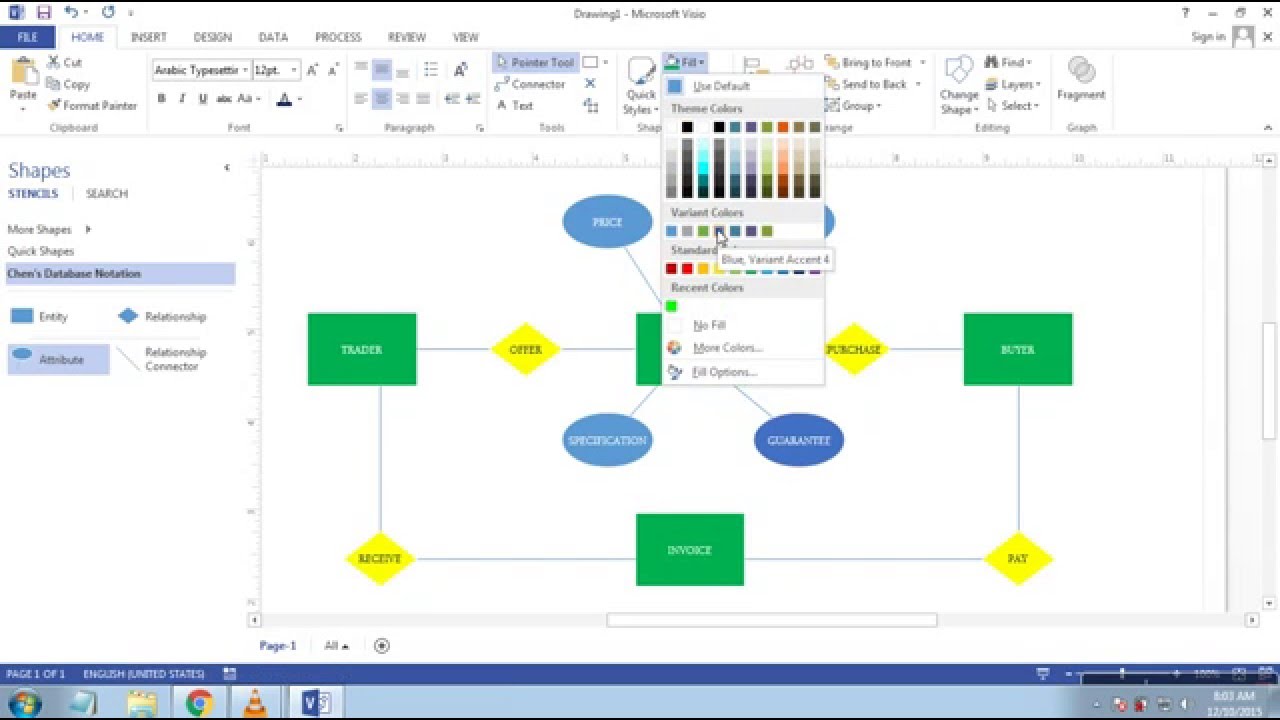Viewport: 1280px width, 720px height.
Task: Click Bring to Front button
Action: tap(868, 62)
